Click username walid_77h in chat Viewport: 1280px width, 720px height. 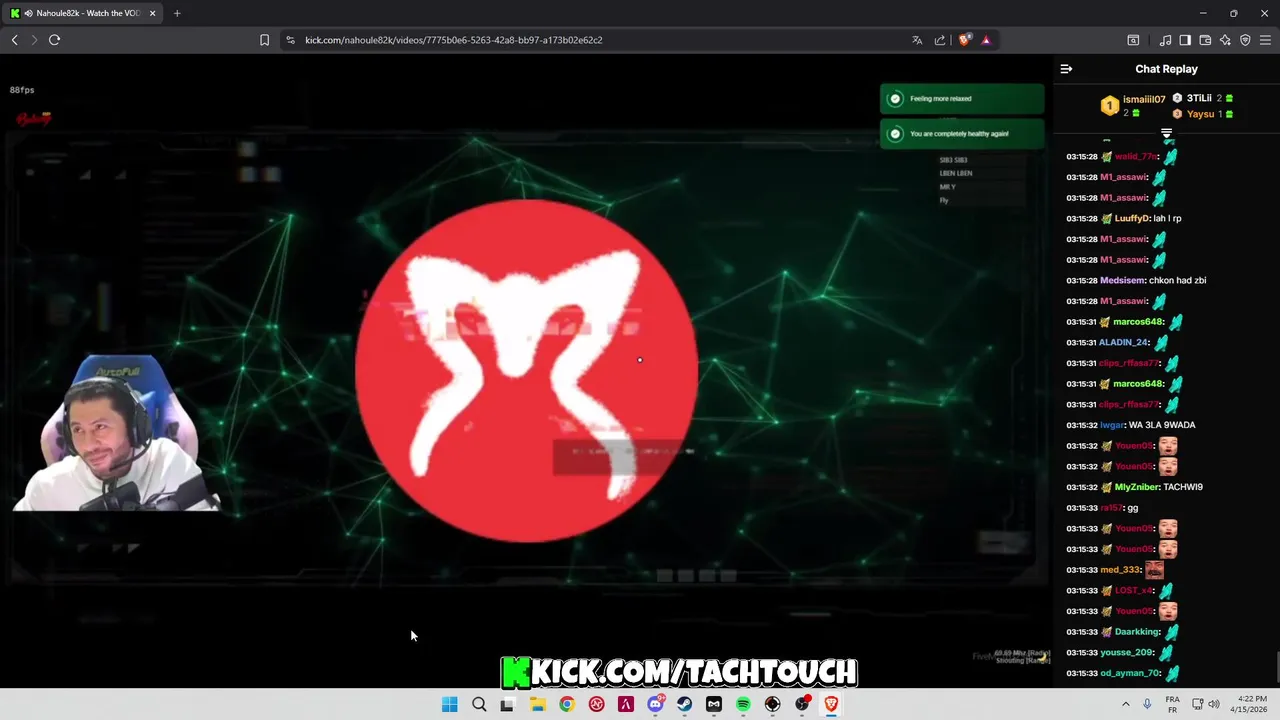[1136, 156]
